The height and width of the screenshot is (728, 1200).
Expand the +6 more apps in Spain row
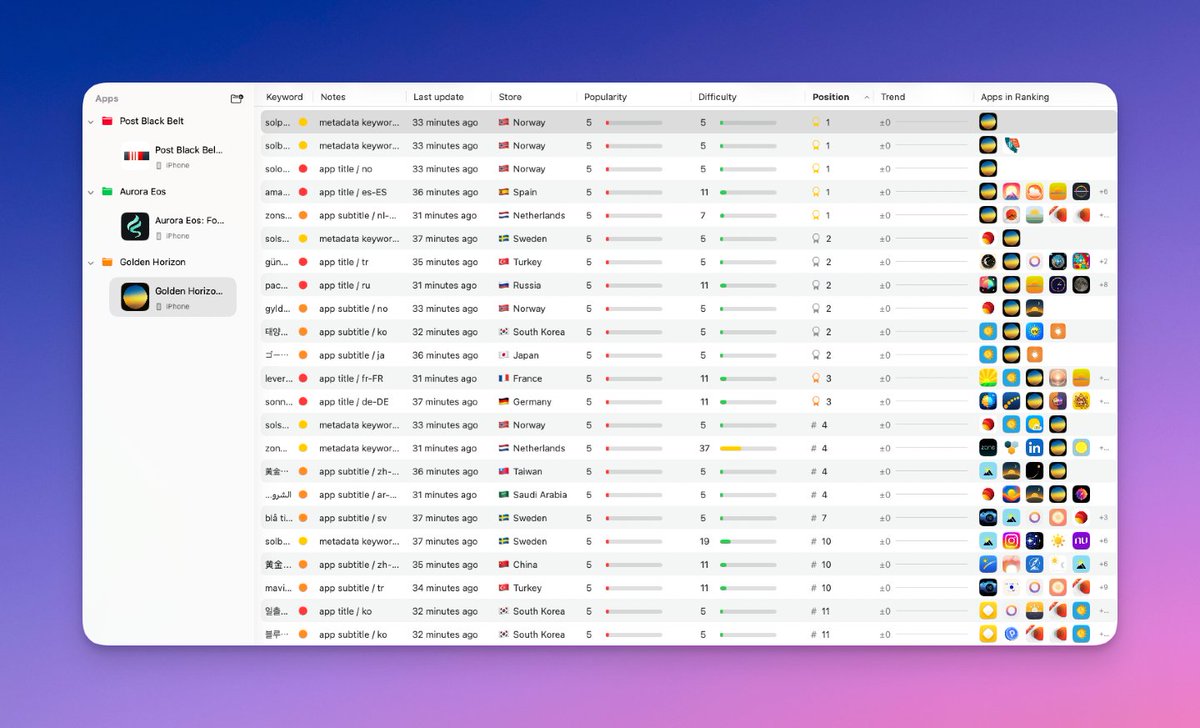pos(1103,192)
